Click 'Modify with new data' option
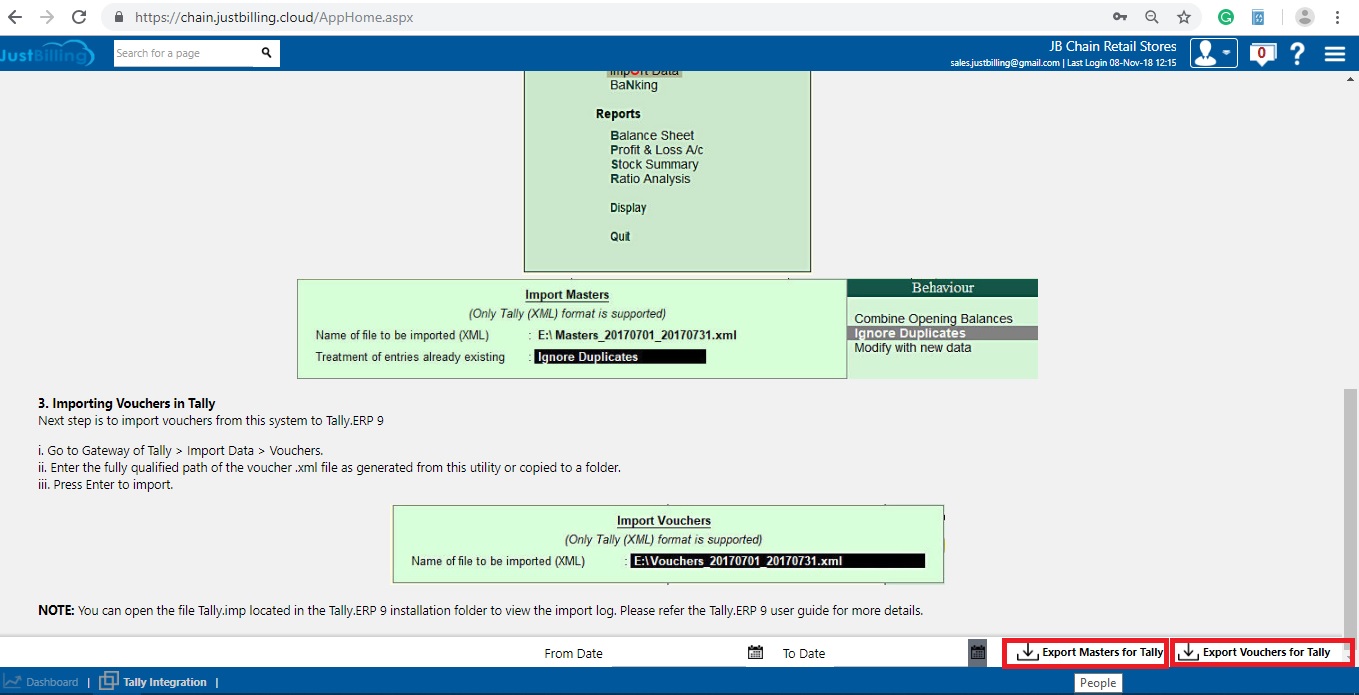The width and height of the screenshot is (1359, 695). click(x=912, y=348)
